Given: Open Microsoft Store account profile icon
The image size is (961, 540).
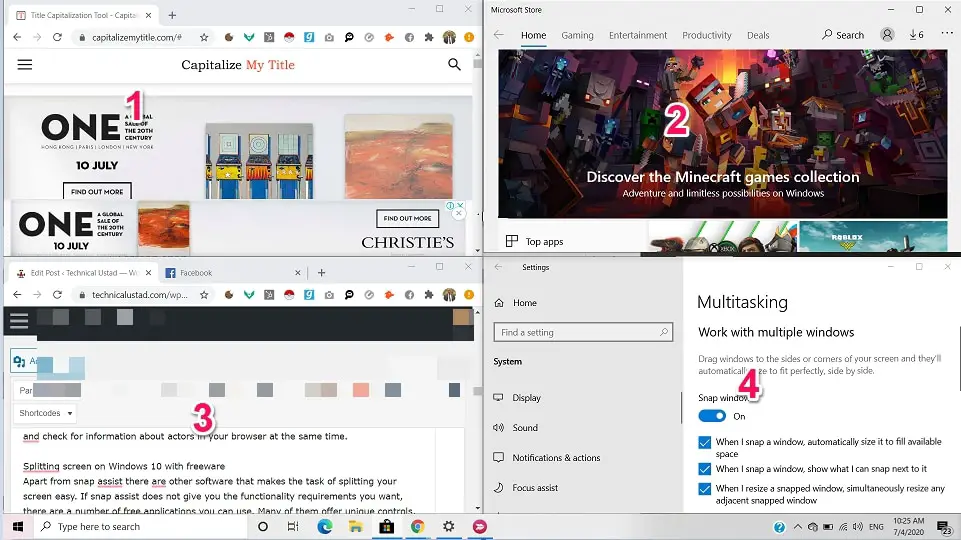Looking at the screenshot, I should click(x=887, y=35).
